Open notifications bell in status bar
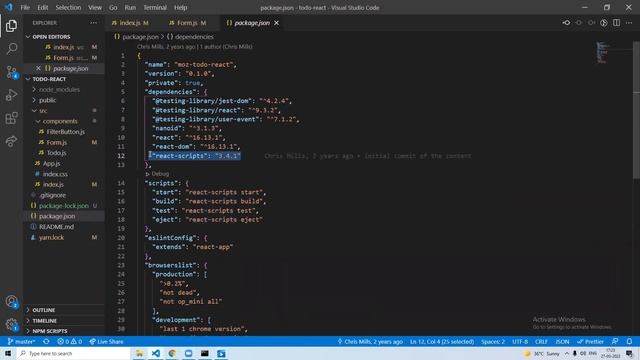The width and height of the screenshot is (640, 360). [629, 341]
